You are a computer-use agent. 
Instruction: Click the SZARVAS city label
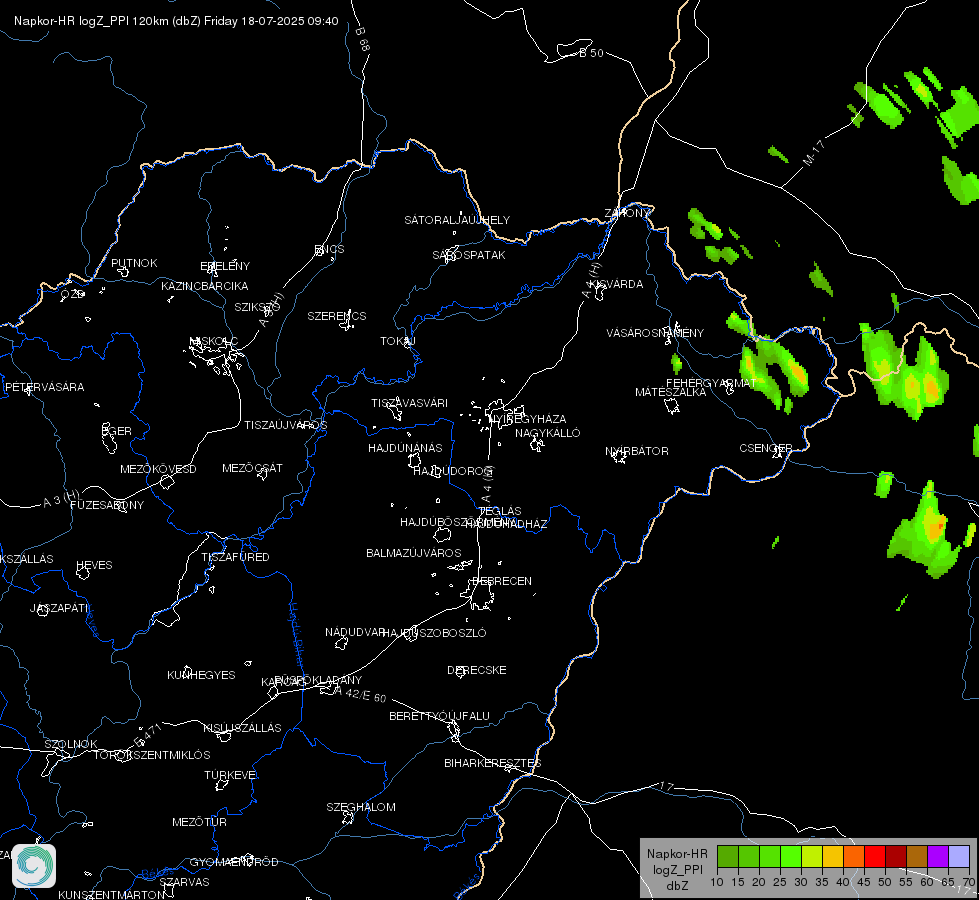(x=184, y=882)
